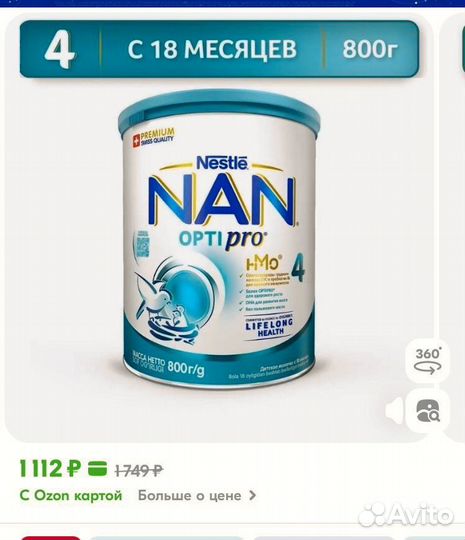Click the 800г label in banner
The image size is (465, 540).
click(x=371, y=49)
